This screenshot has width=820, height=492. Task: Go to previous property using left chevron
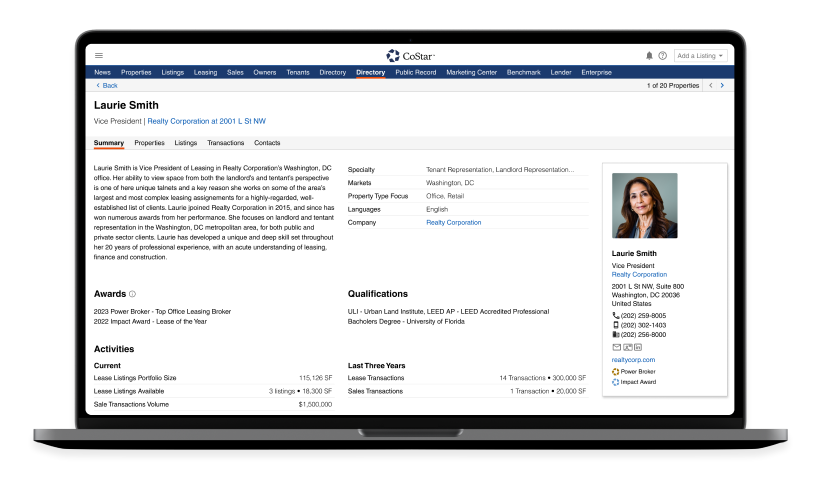coord(711,86)
